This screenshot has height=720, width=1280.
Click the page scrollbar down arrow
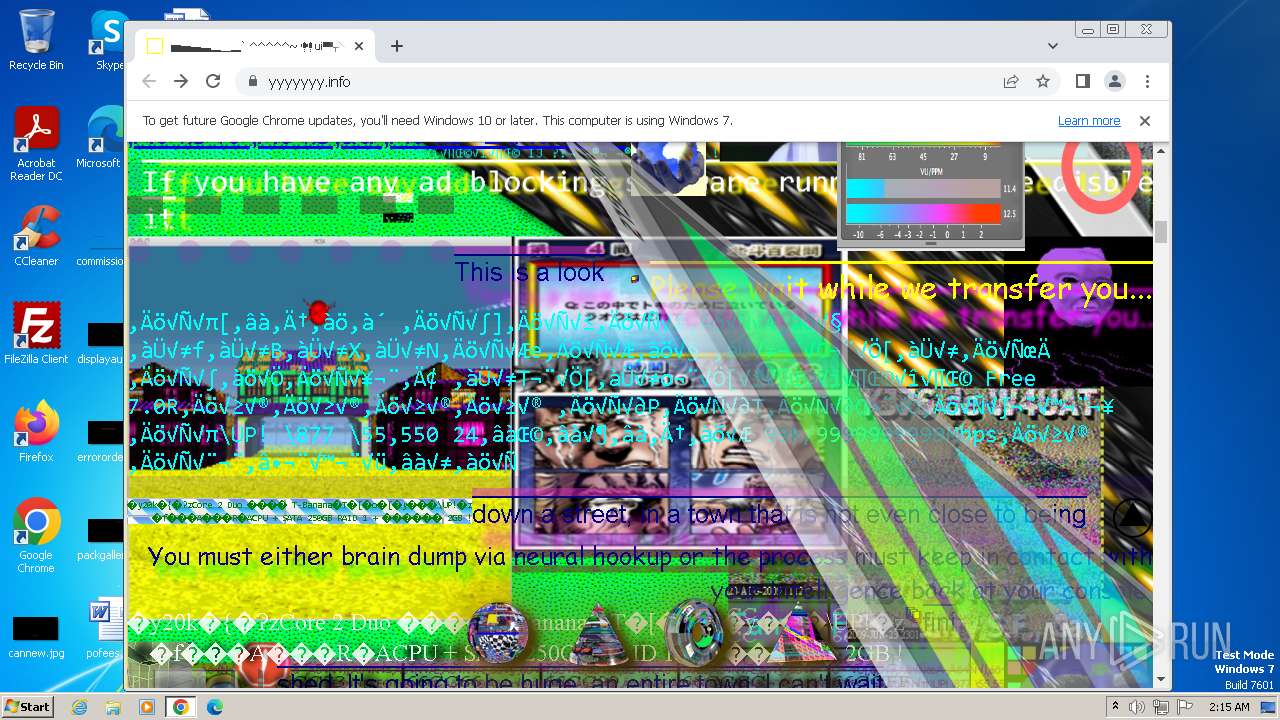(1161, 680)
